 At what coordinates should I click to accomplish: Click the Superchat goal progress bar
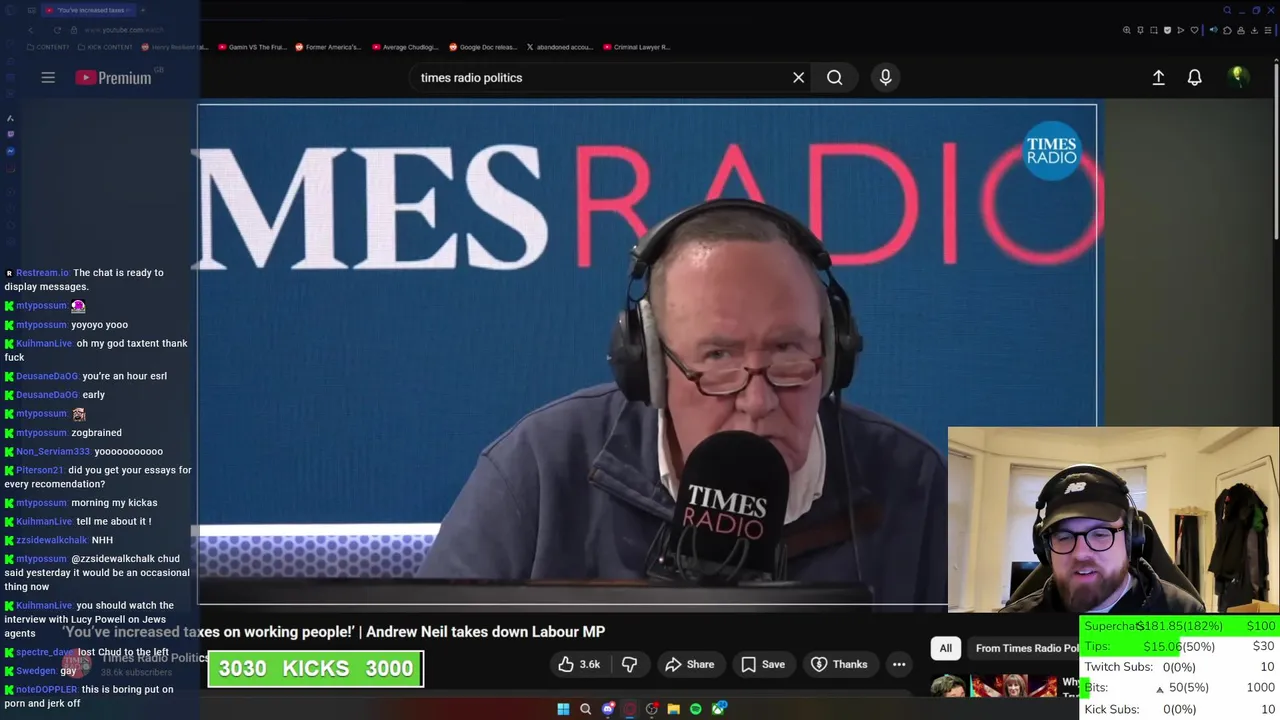coord(1179,626)
